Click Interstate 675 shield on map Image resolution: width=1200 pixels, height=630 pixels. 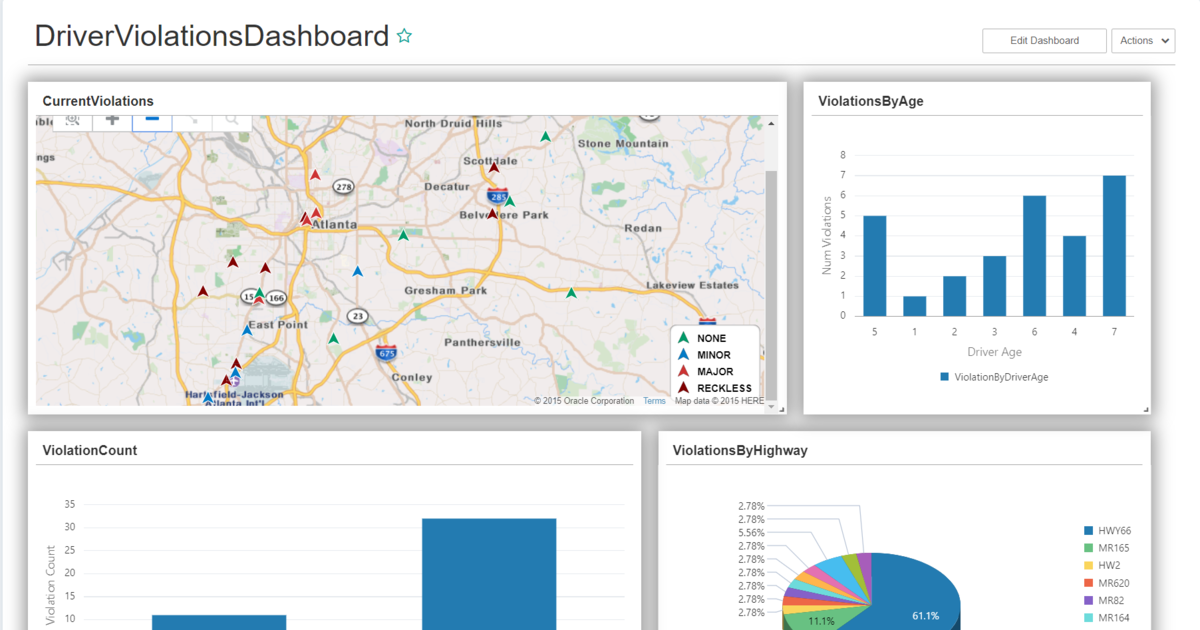tap(386, 352)
